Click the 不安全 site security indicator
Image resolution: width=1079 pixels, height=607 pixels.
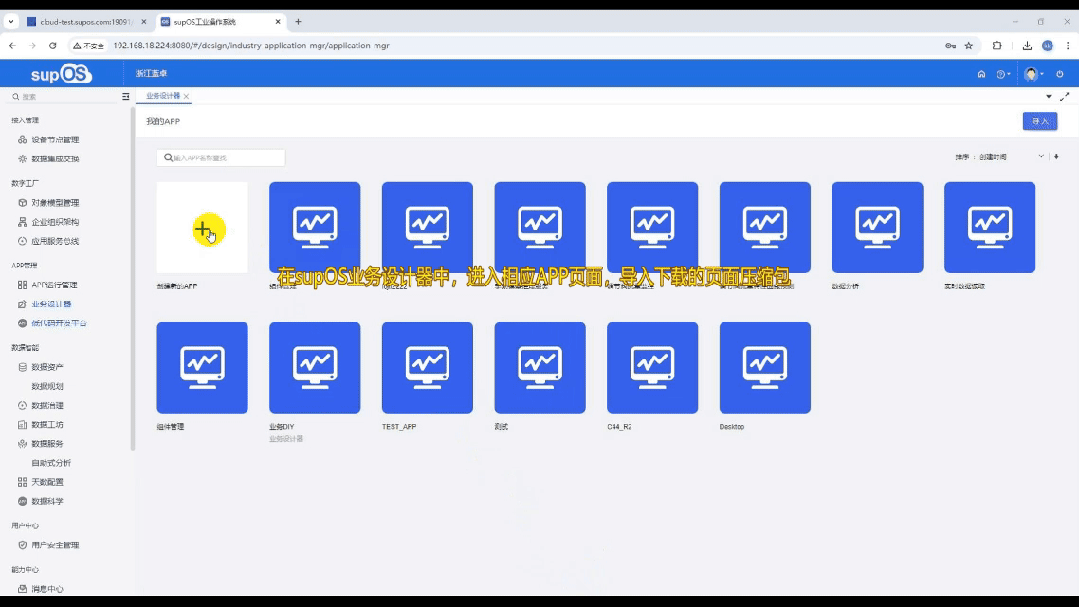pos(89,45)
